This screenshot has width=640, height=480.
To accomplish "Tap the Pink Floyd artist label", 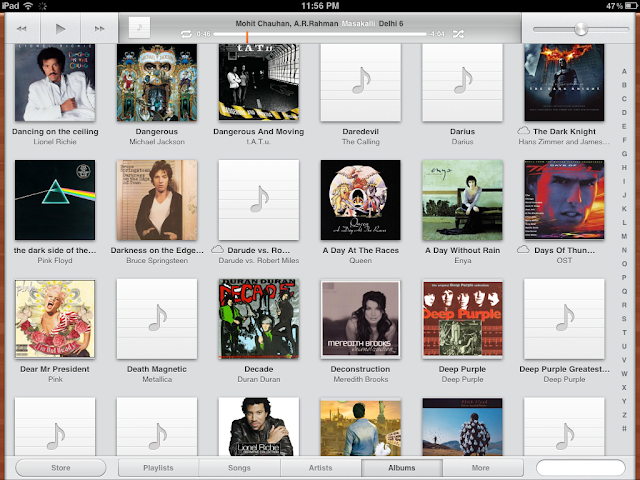I will click(55, 260).
